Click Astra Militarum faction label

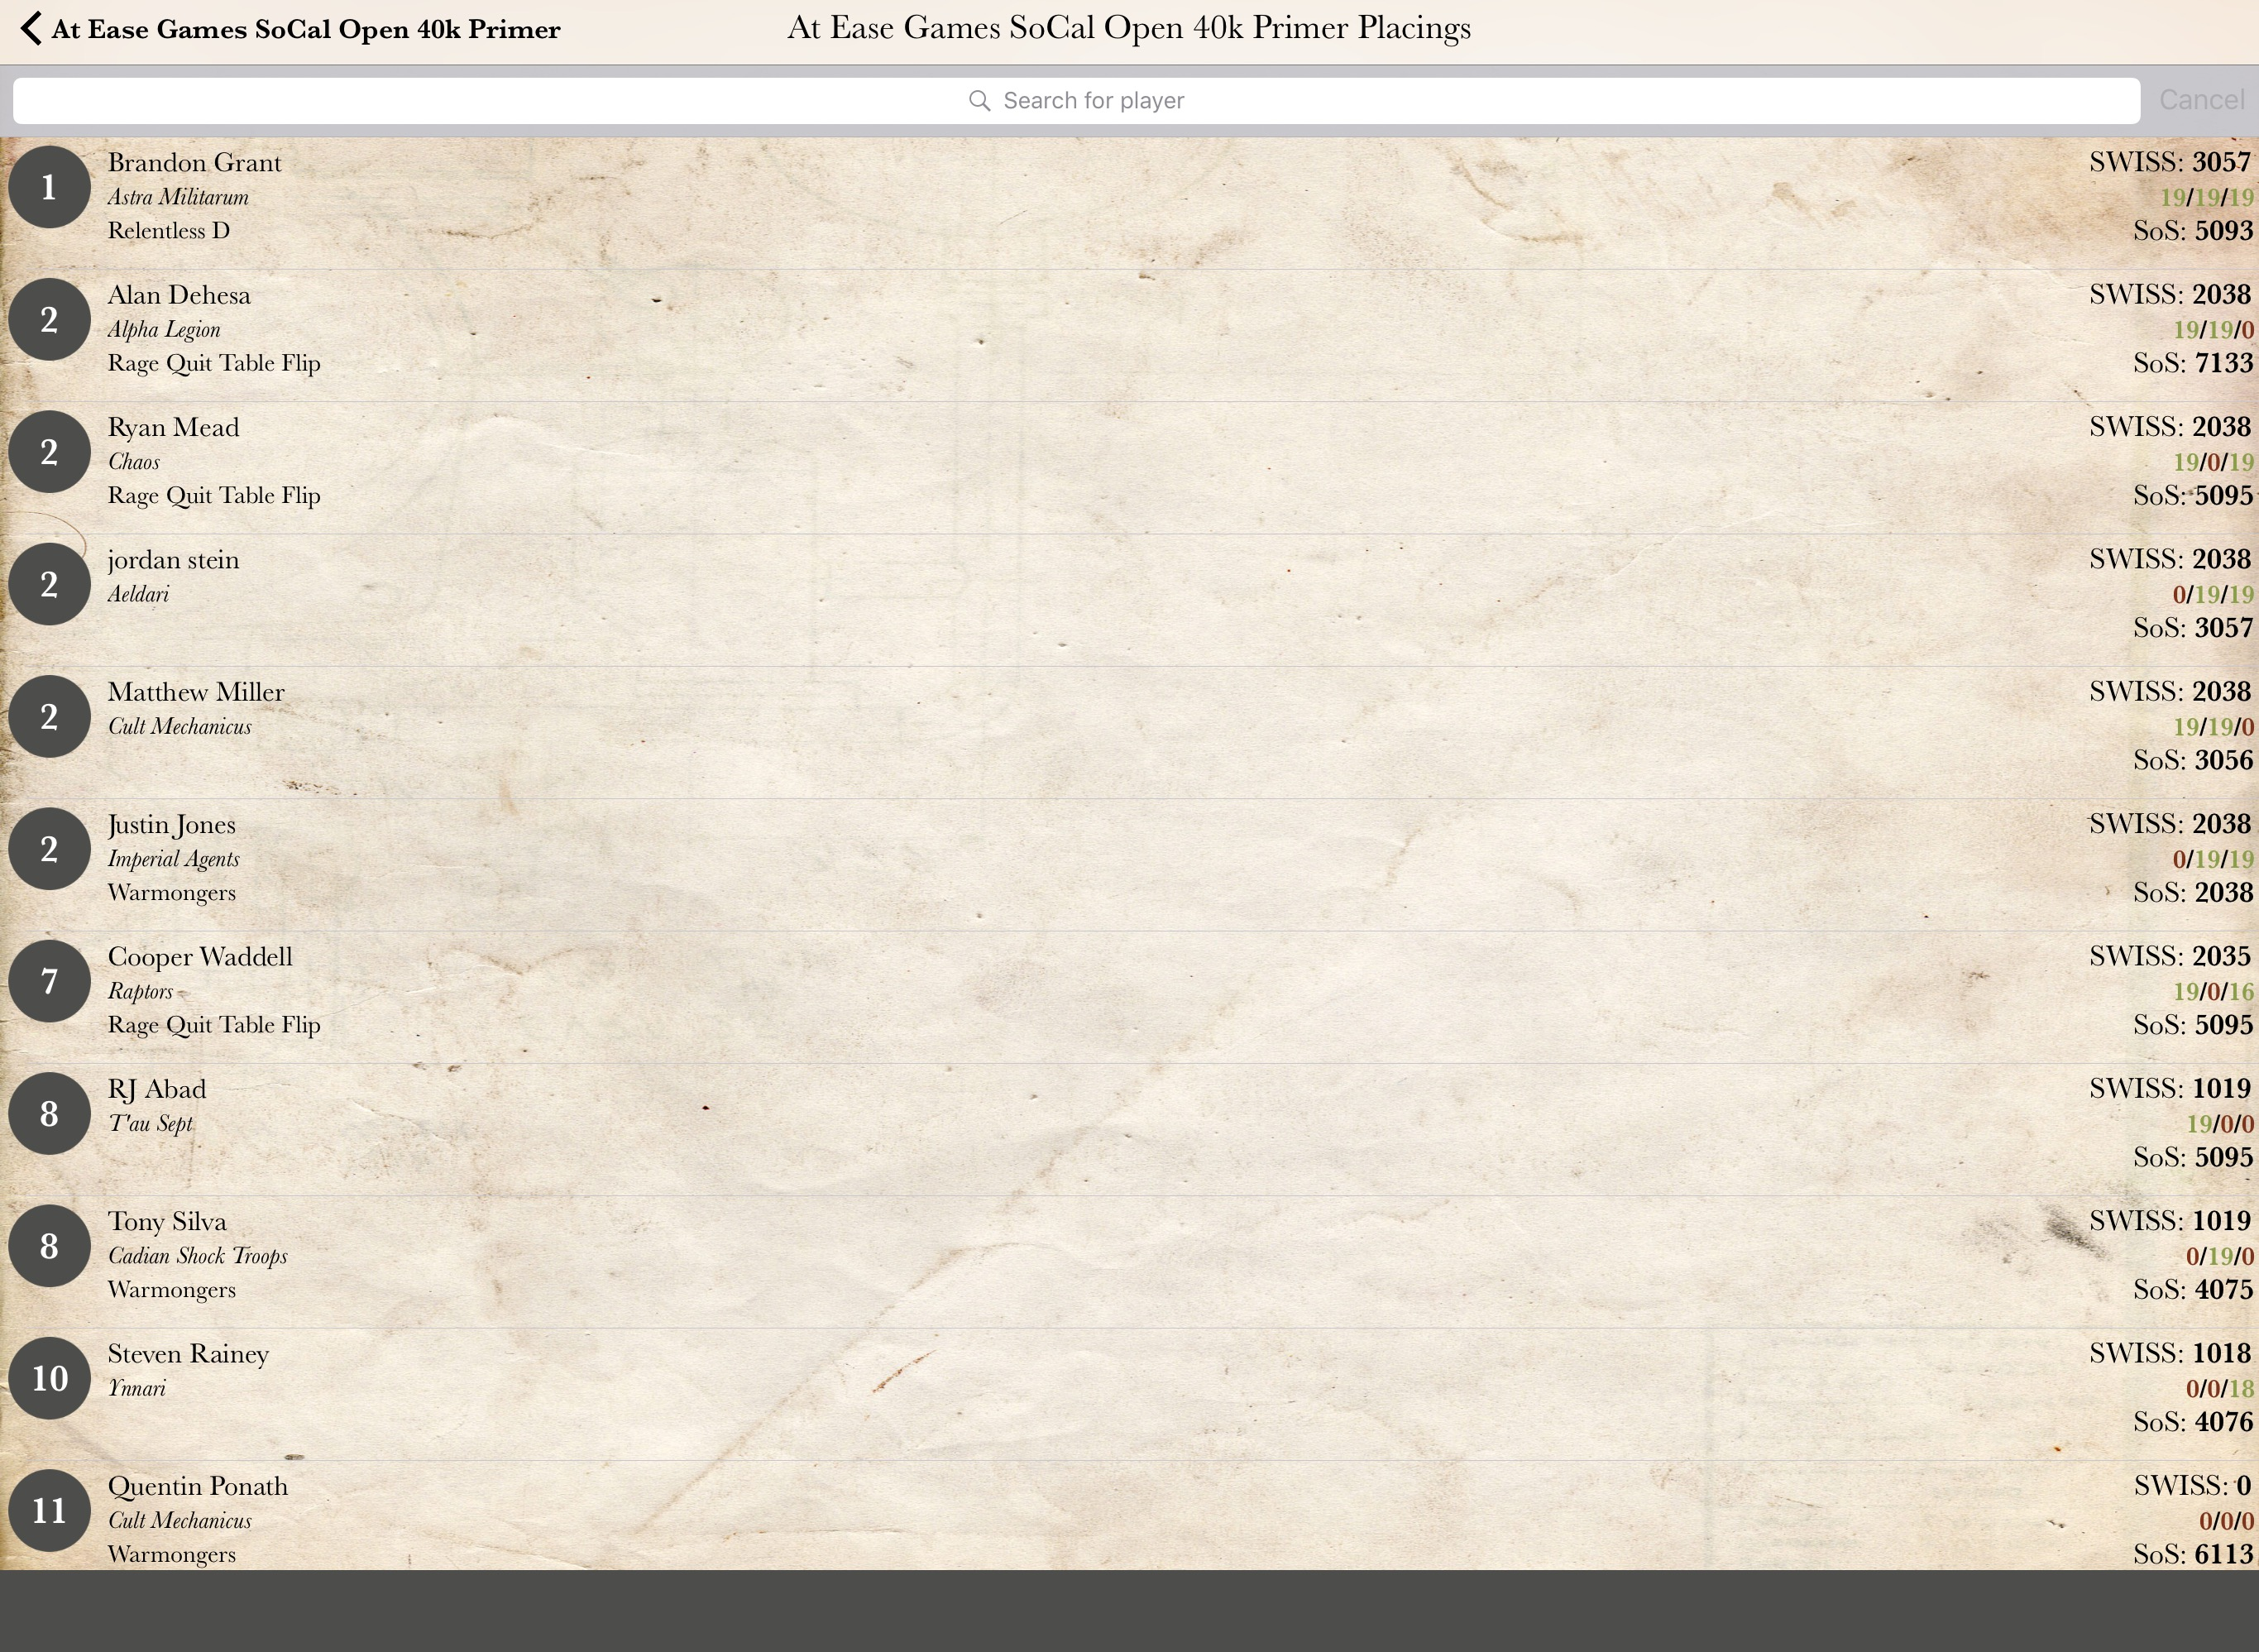pyautogui.click(x=178, y=197)
